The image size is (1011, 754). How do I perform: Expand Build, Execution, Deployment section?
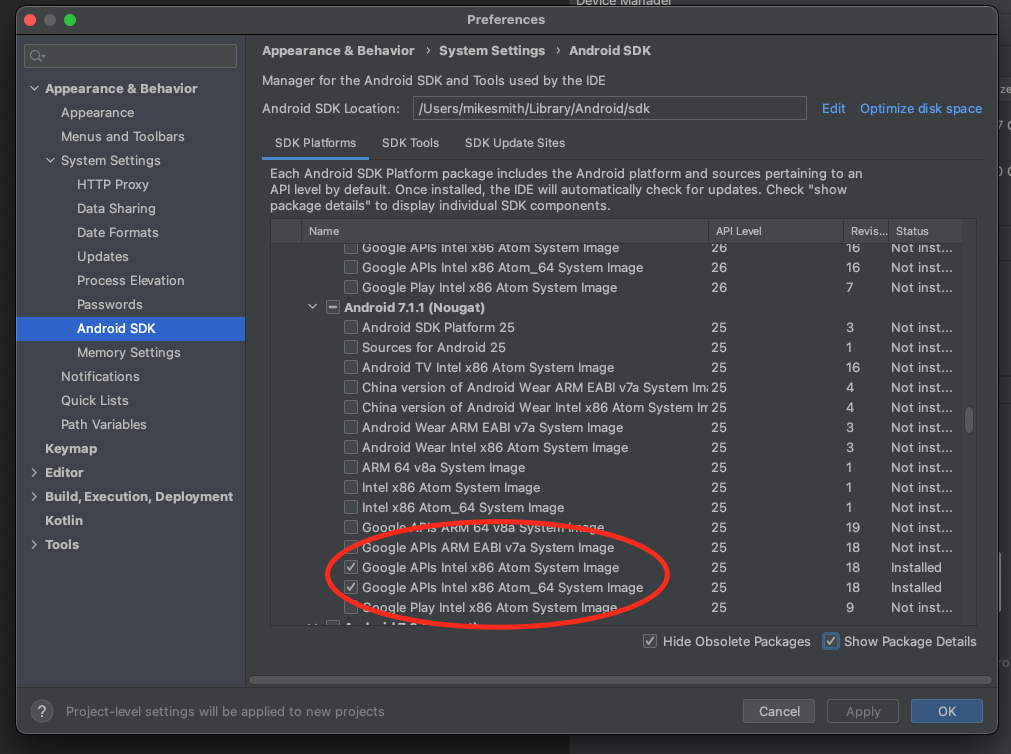[34, 497]
